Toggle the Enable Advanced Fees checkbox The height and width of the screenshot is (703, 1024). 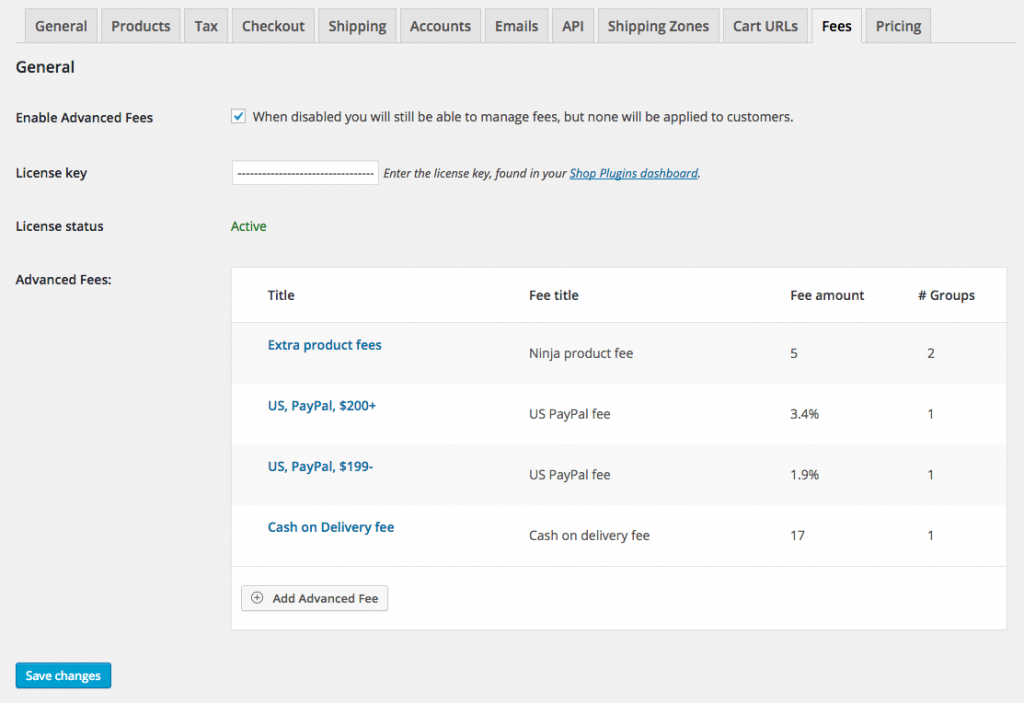[x=238, y=115]
